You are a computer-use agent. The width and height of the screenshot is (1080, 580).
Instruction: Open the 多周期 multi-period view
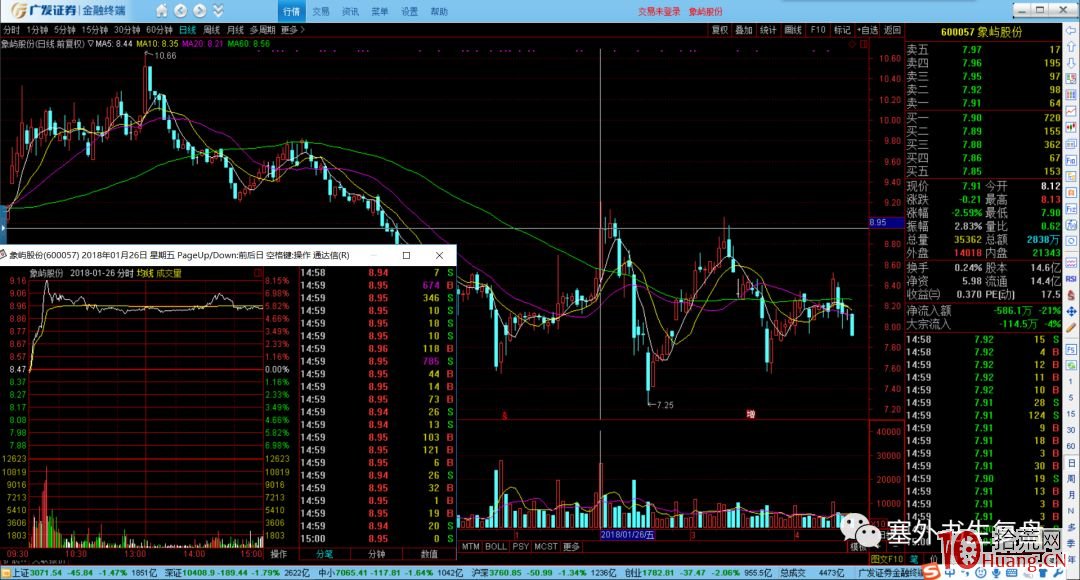coord(262,30)
